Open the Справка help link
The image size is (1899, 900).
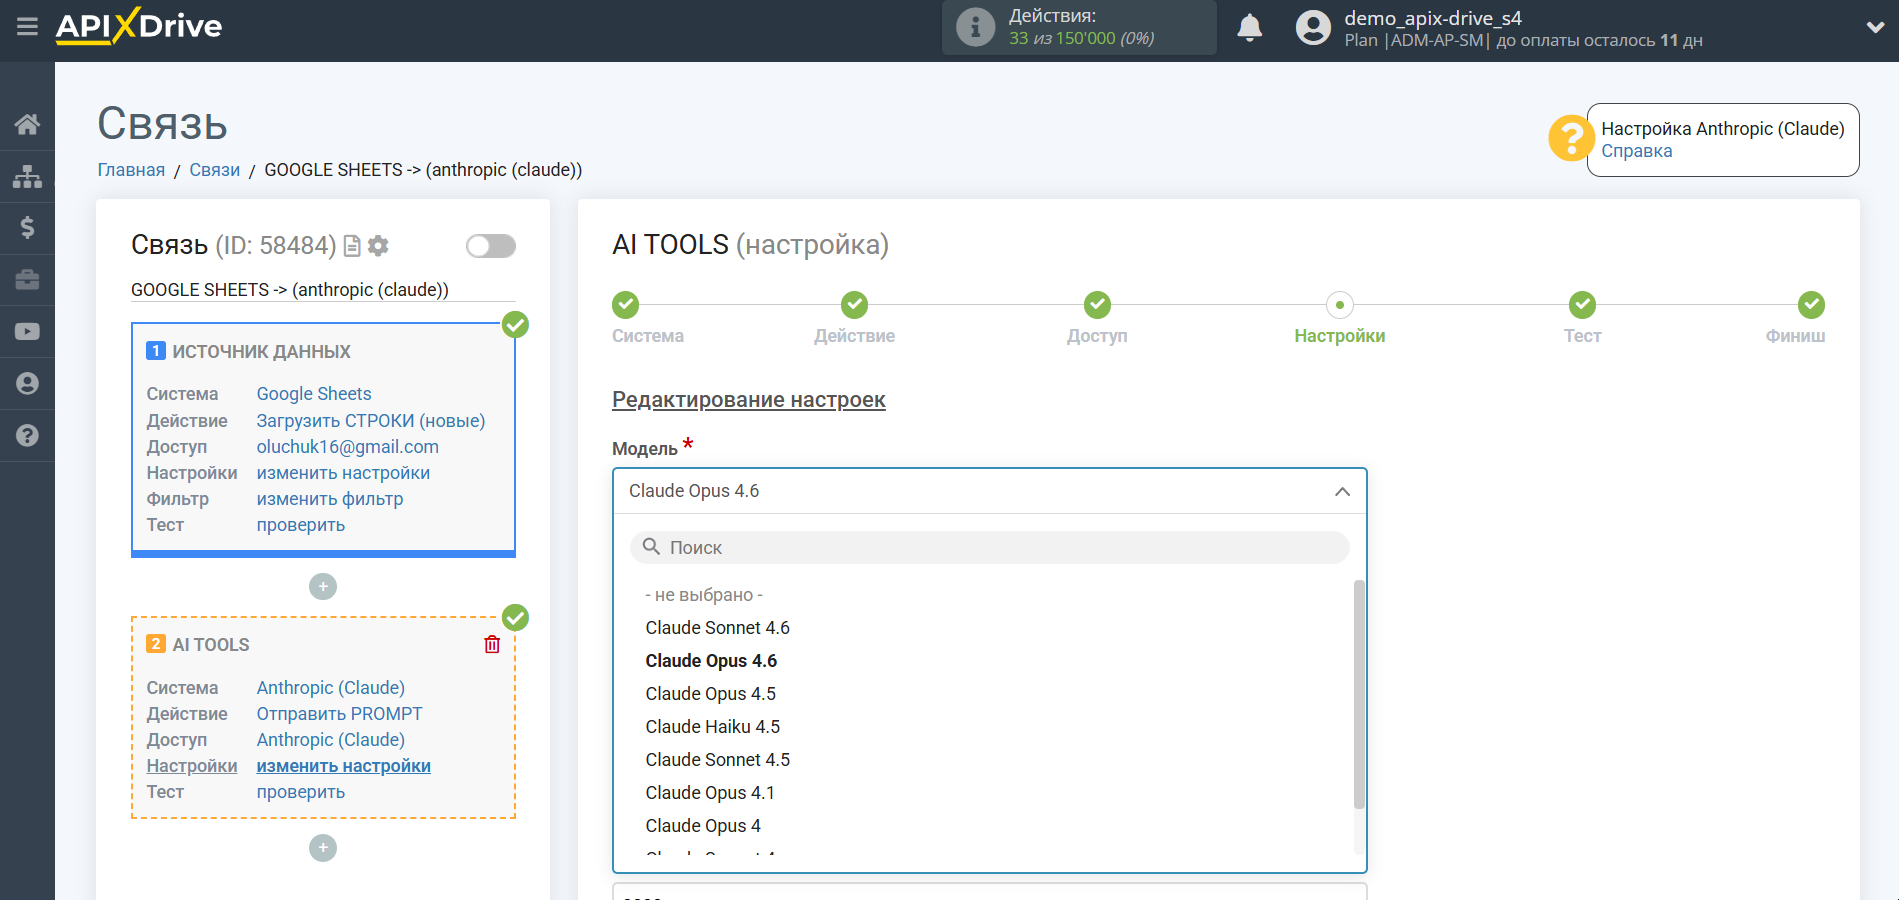tap(1636, 151)
